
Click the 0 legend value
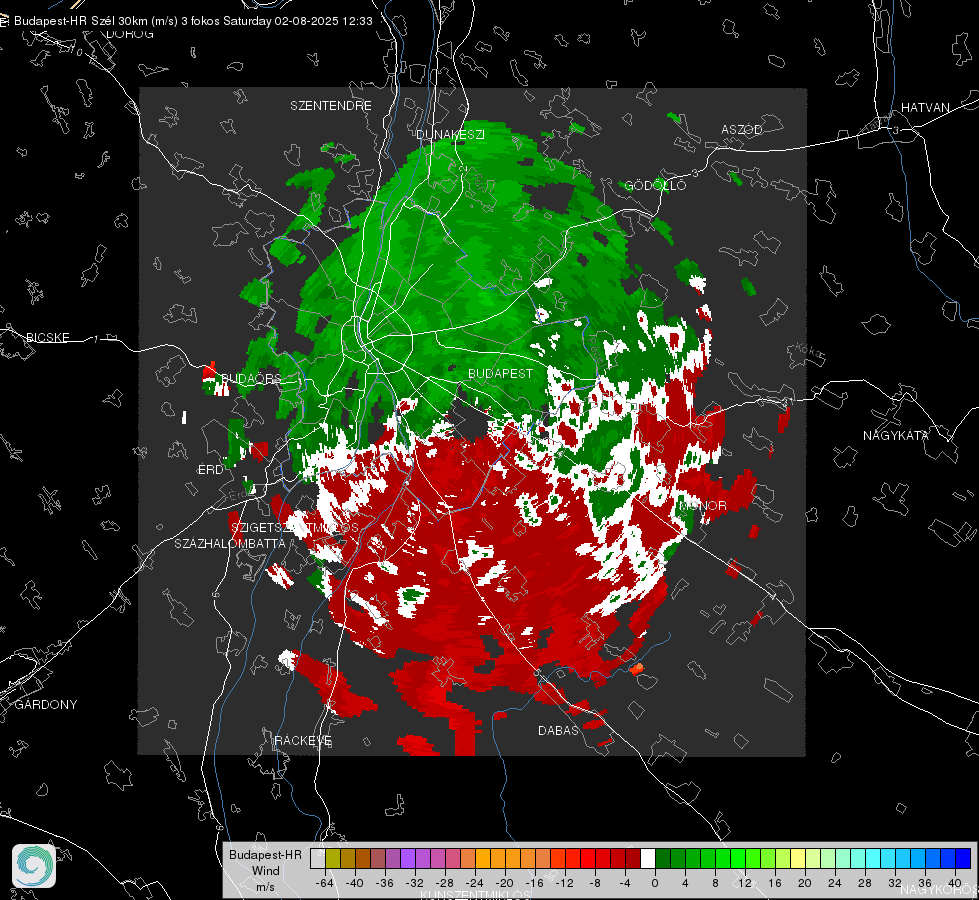click(654, 883)
